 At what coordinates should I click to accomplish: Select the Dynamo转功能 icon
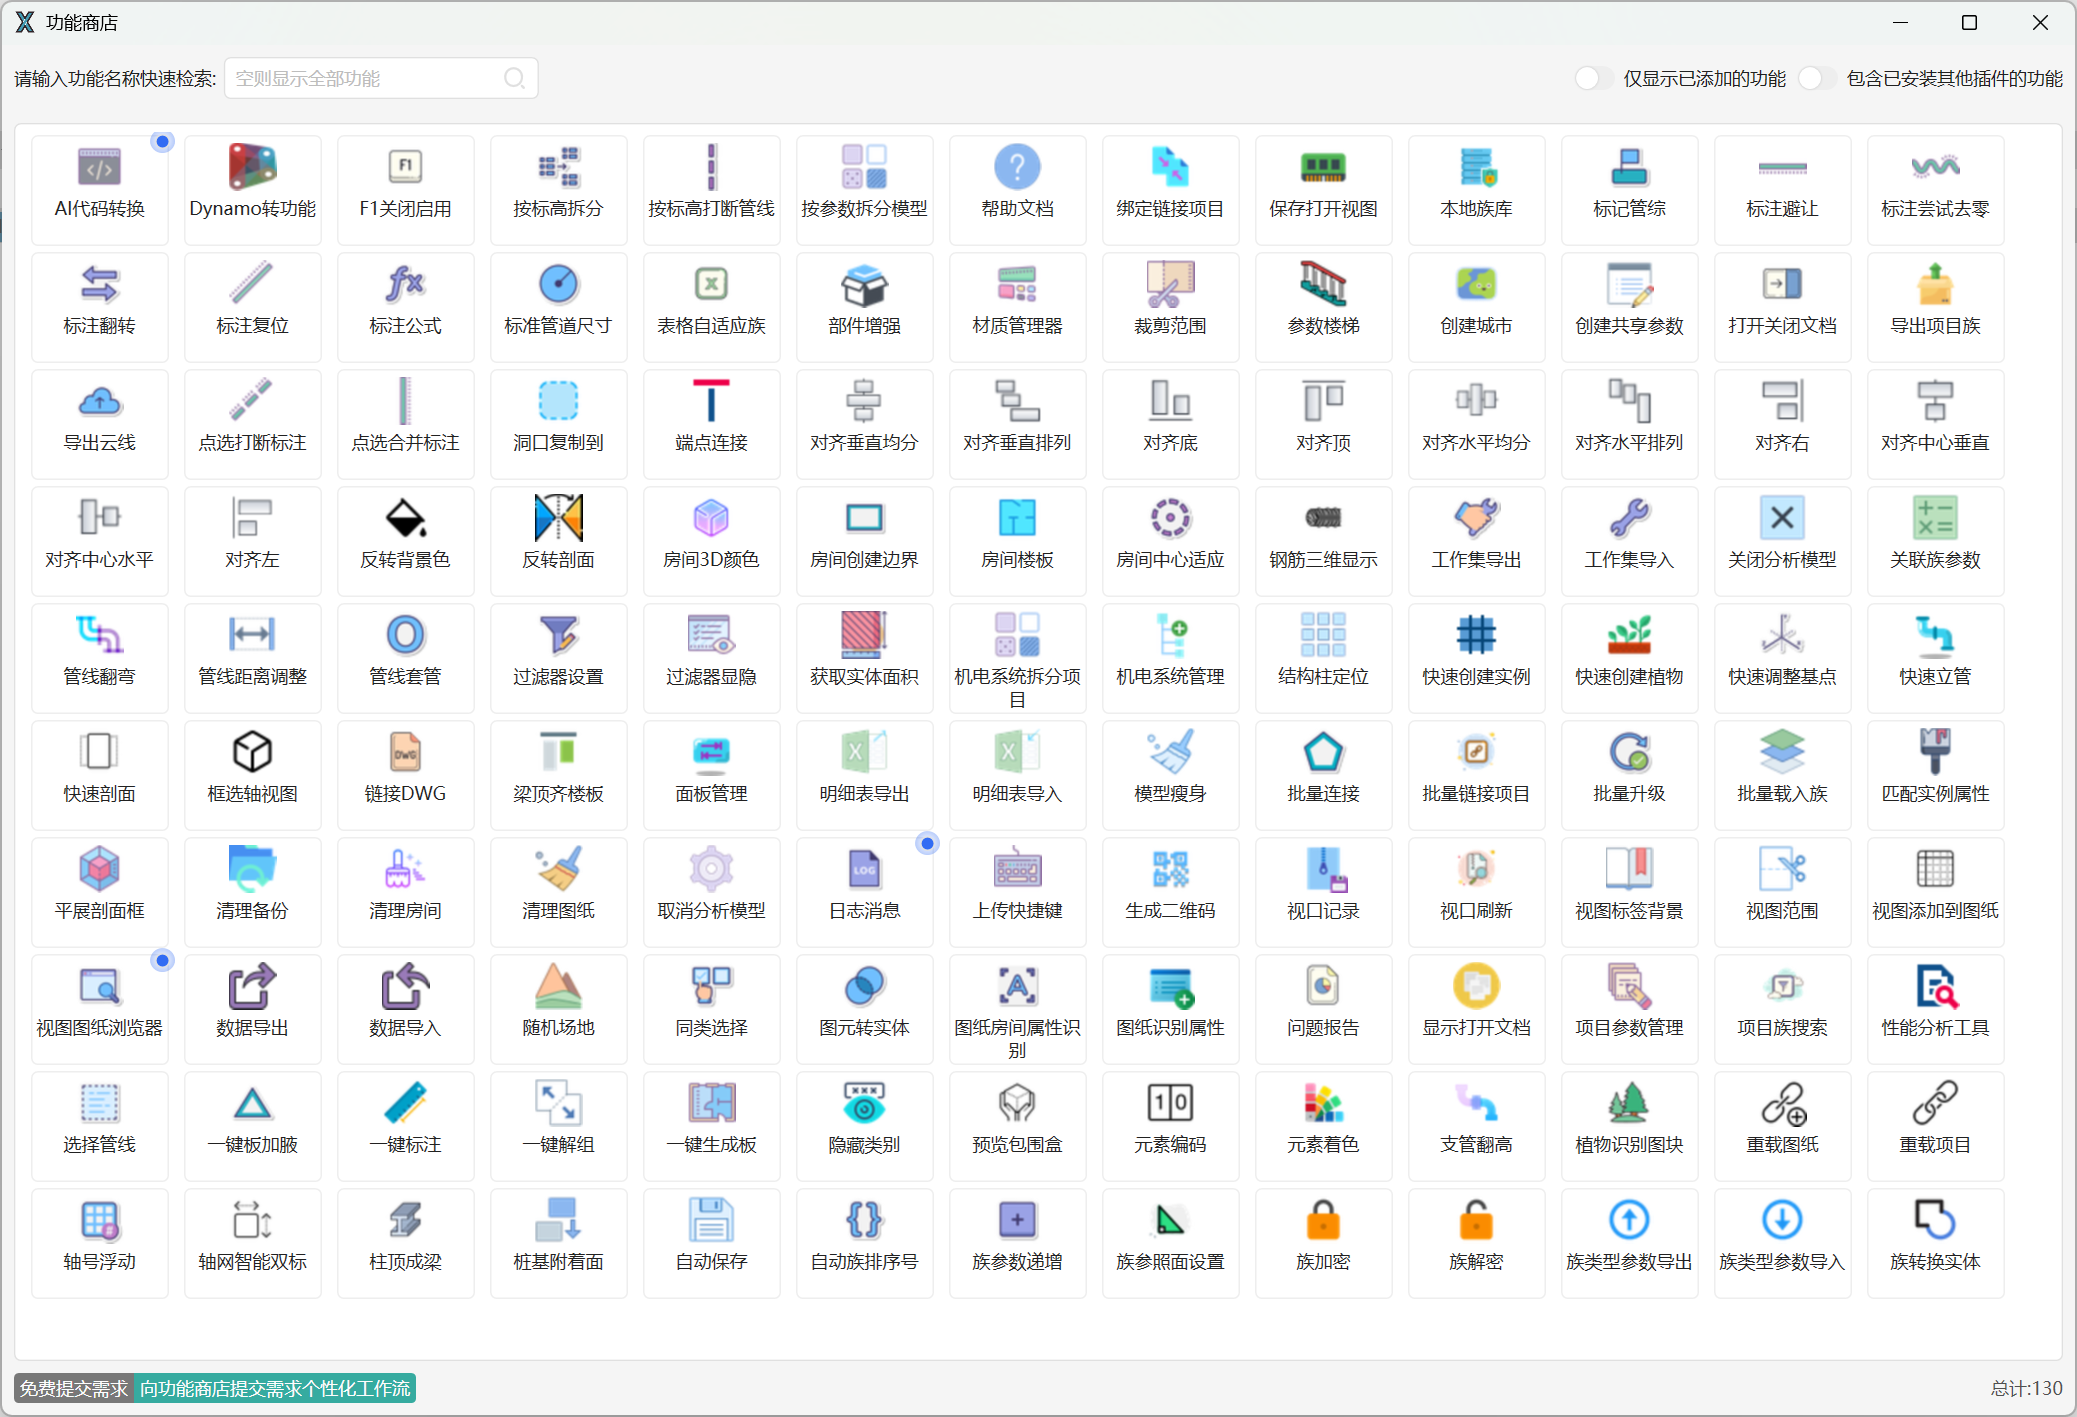[252, 166]
